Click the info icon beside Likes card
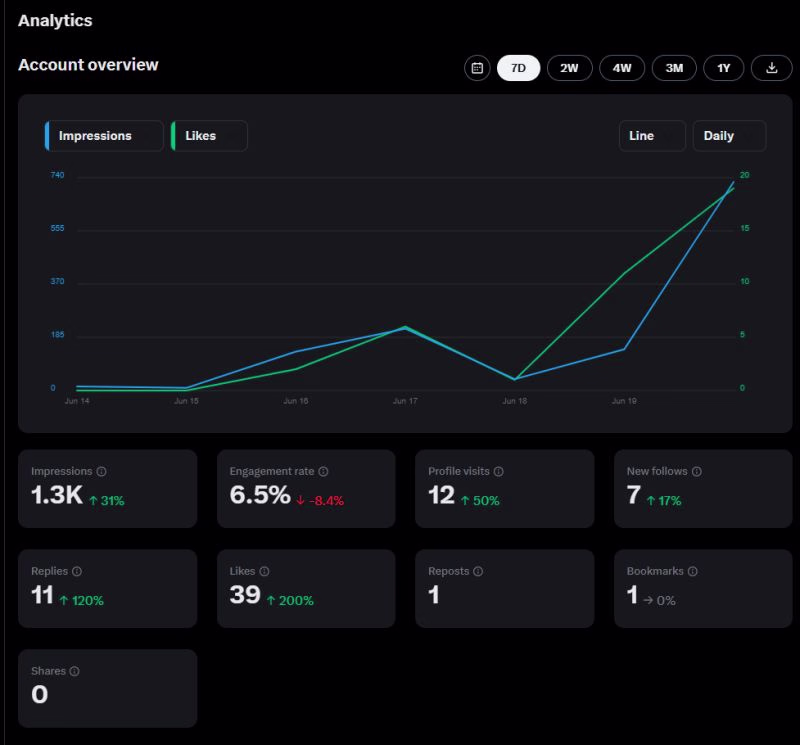The image size is (800, 745). 264,572
